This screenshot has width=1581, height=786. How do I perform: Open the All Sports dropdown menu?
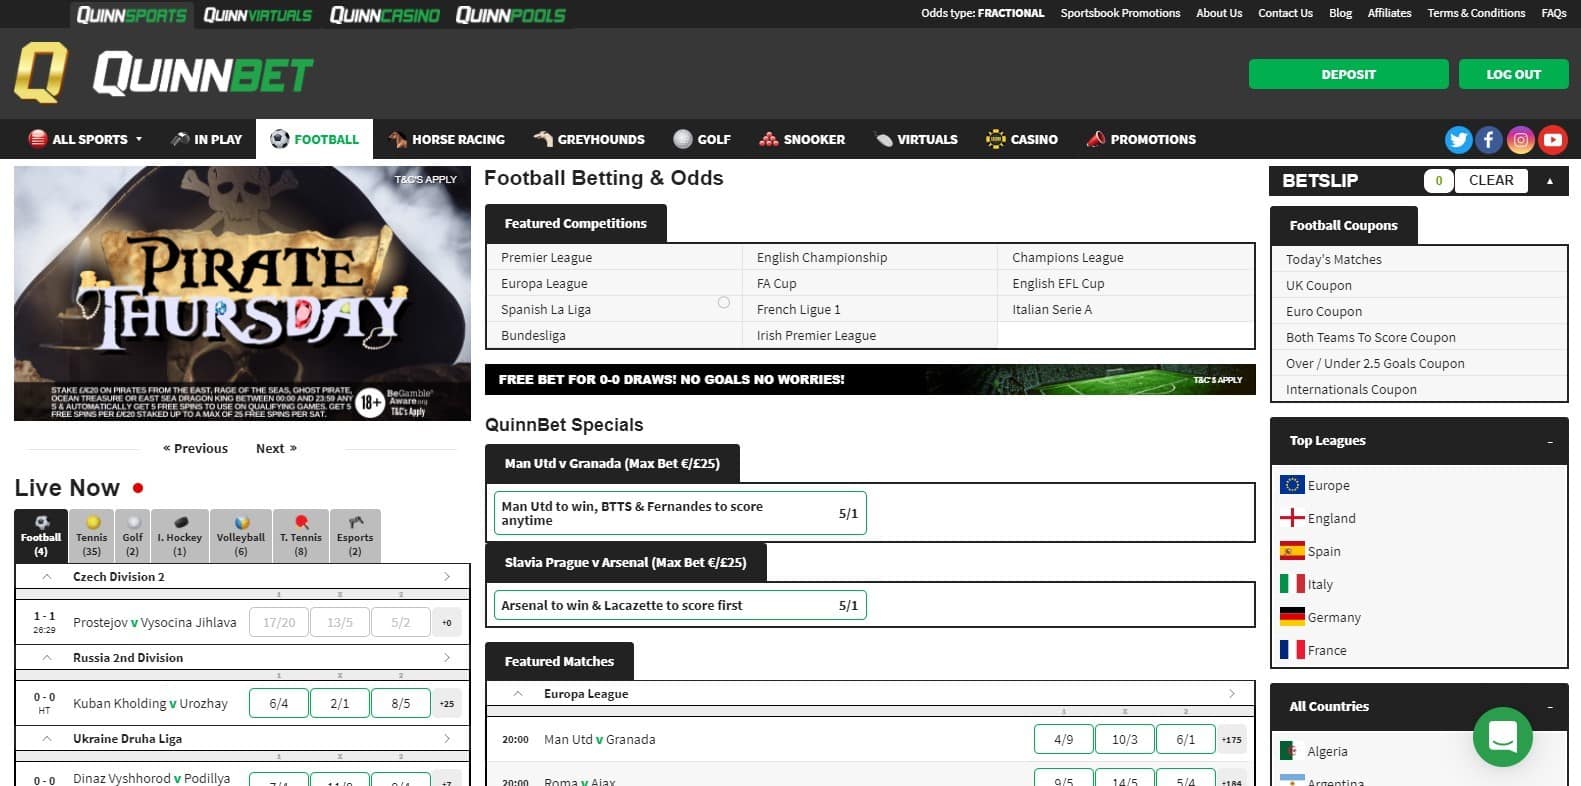[x=86, y=140]
